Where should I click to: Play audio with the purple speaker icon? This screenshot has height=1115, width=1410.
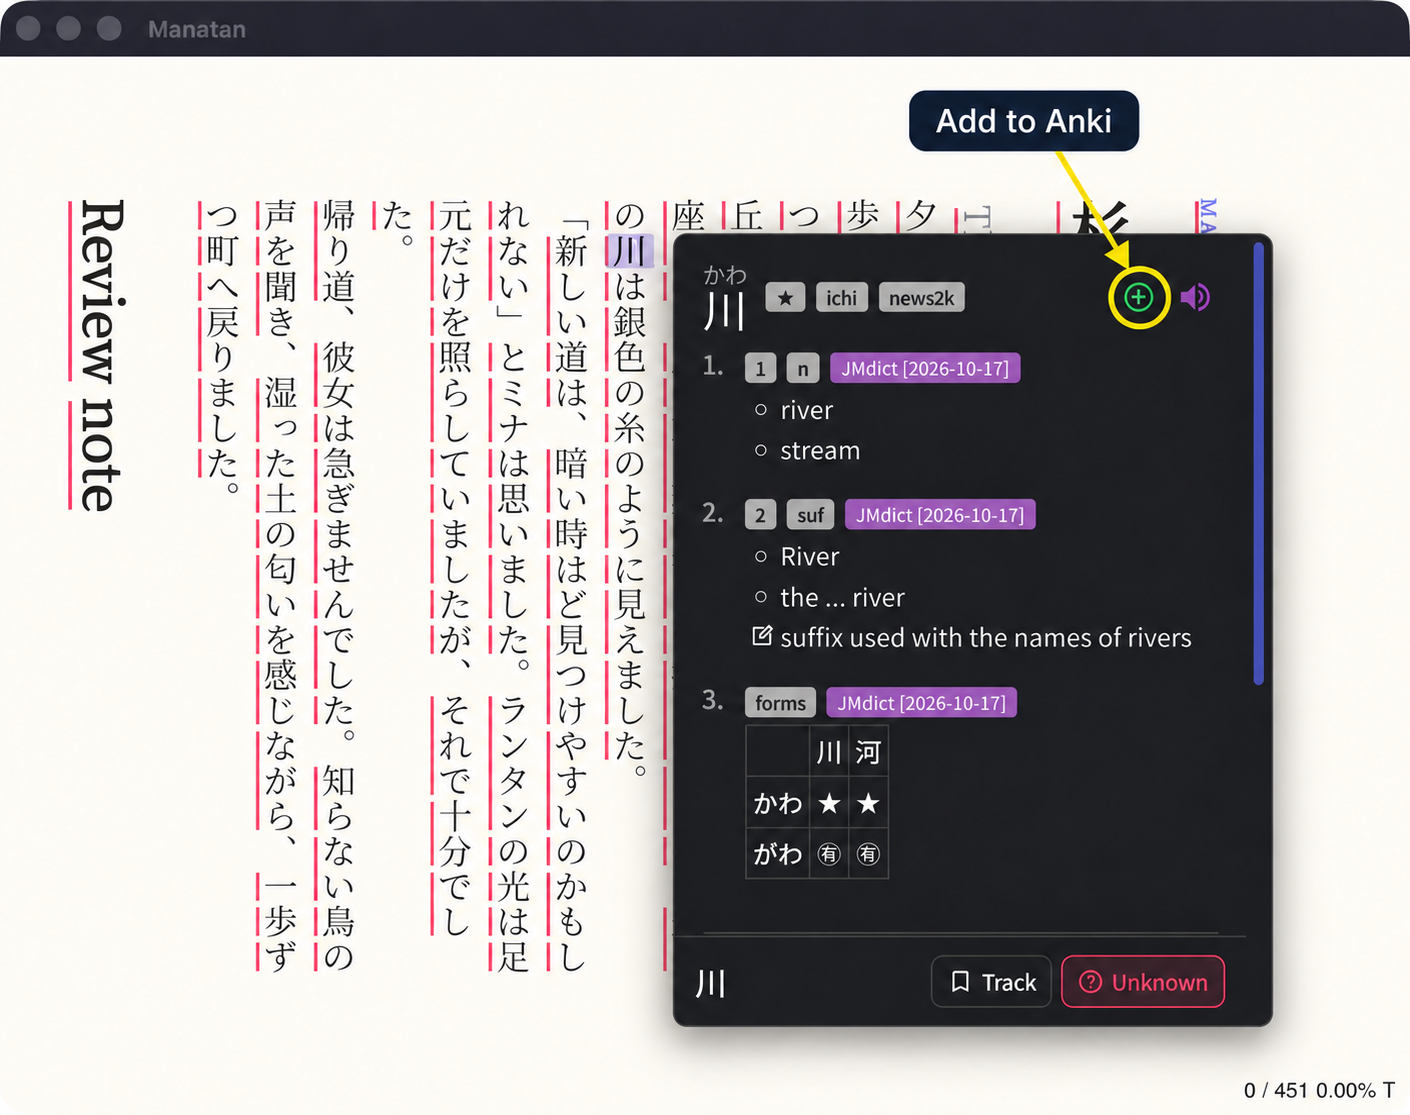point(1195,297)
